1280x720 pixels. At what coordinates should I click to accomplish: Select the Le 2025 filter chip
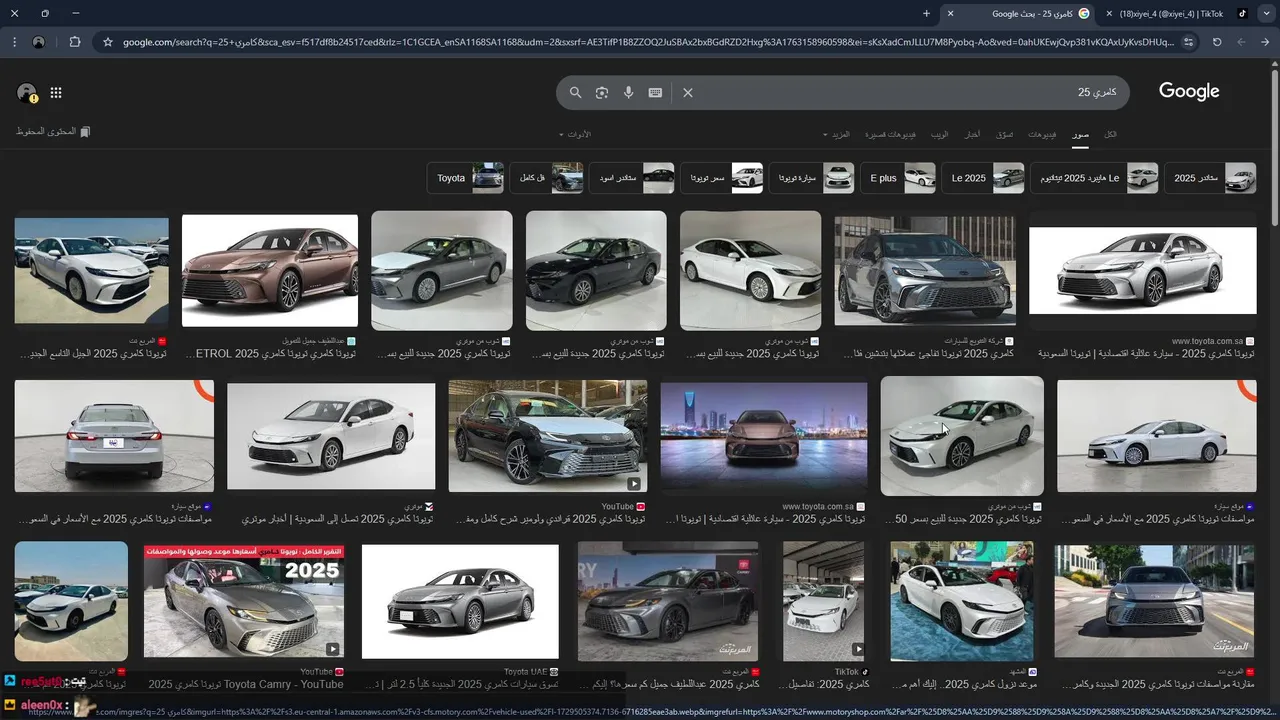click(982, 178)
